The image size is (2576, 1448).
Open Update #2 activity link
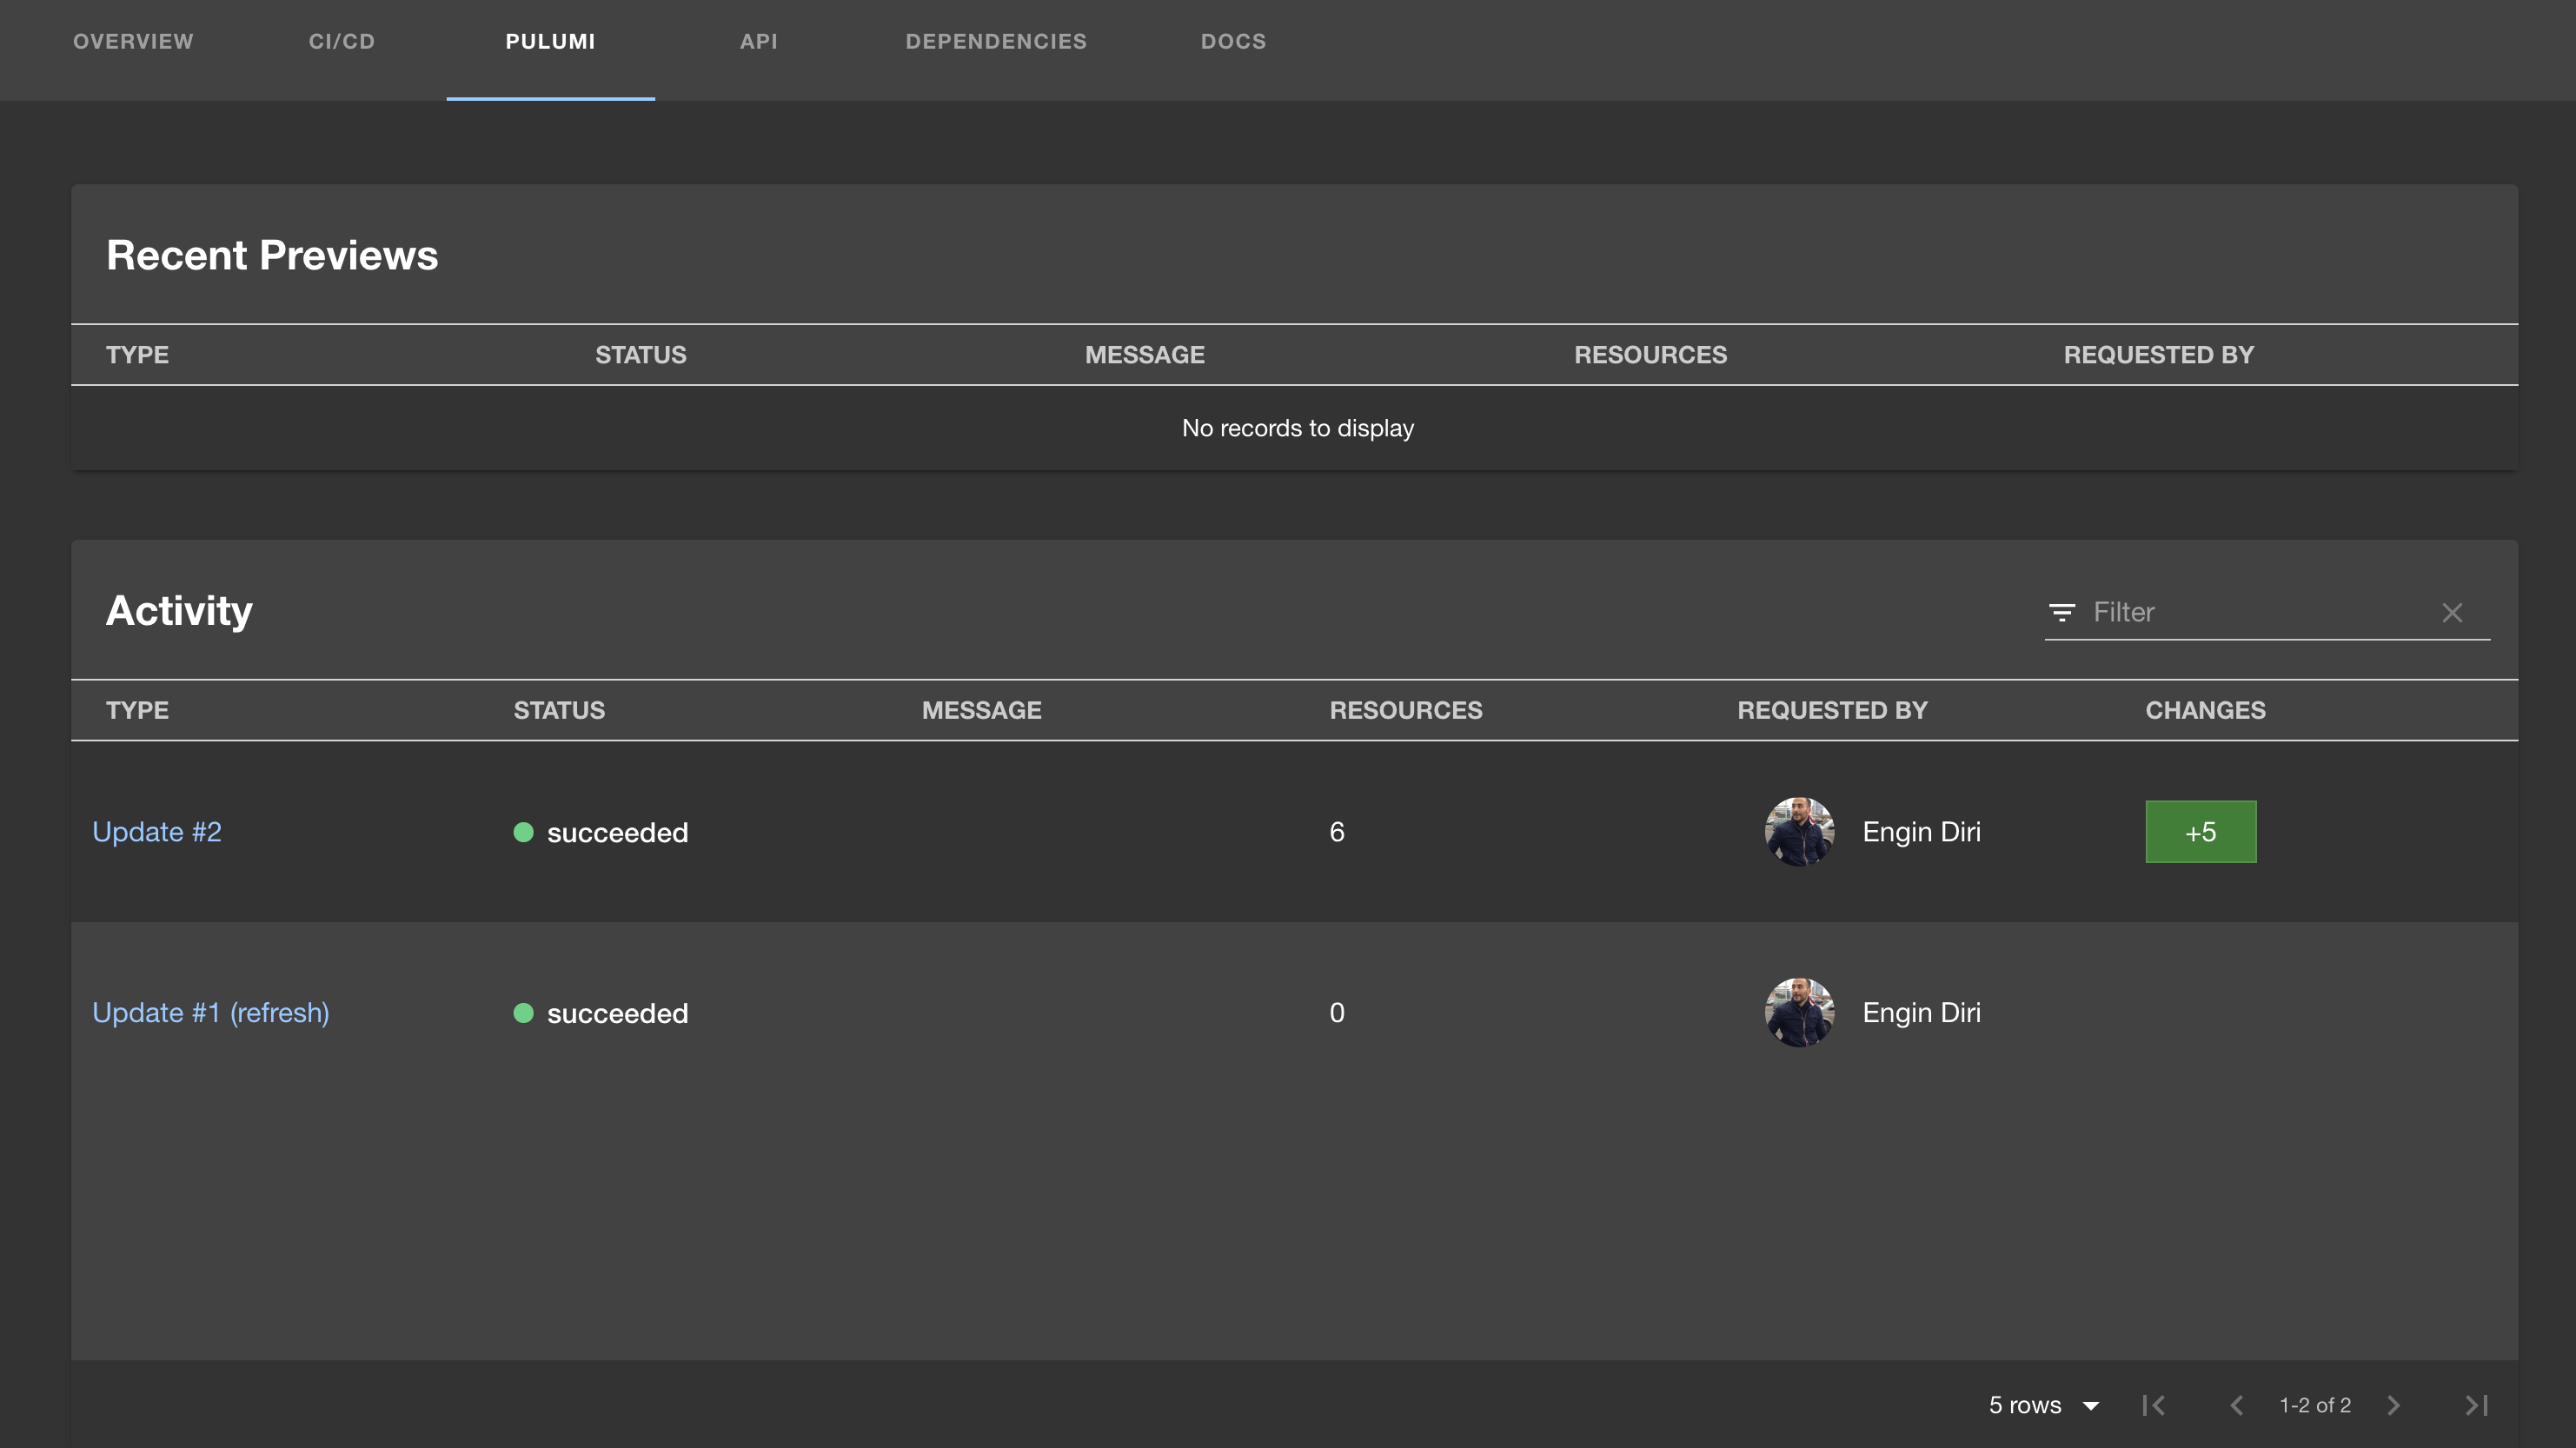point(157,830)
